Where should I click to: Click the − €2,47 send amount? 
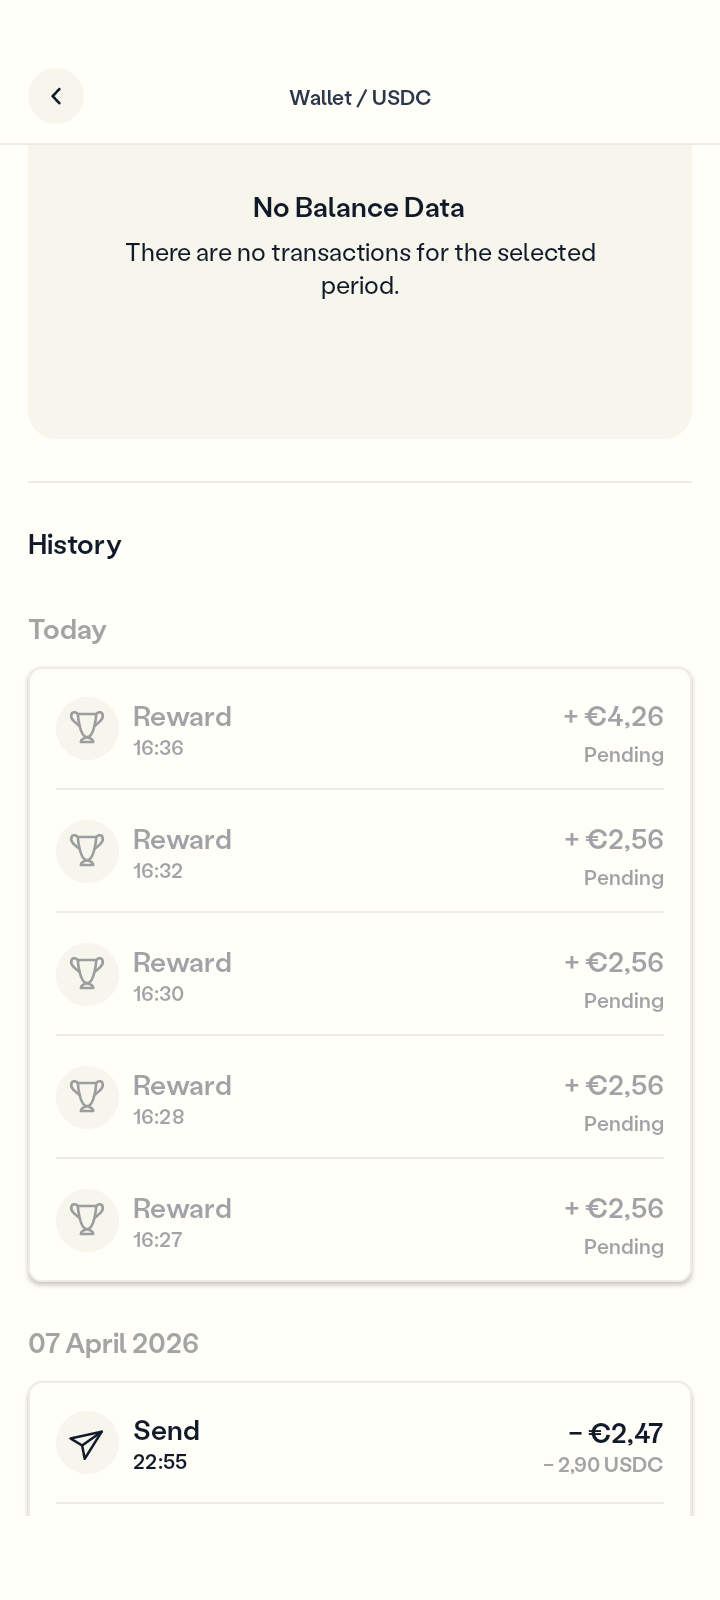(x=615, y=1433)
